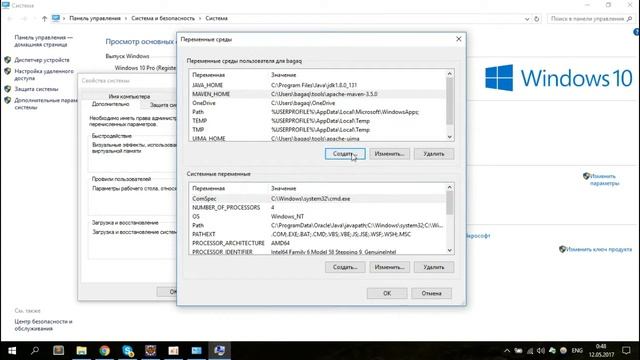Click Панель управления in address breadcrumb
This screenshot has height=360, width=640.
[x=95, y=18]
